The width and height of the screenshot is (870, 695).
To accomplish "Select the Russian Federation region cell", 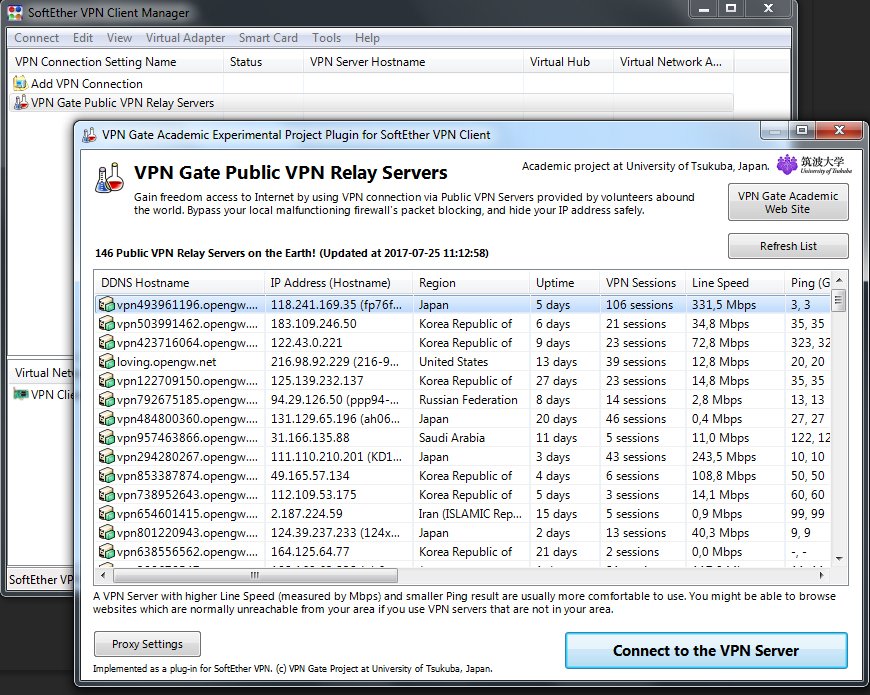I will (468, 400).
